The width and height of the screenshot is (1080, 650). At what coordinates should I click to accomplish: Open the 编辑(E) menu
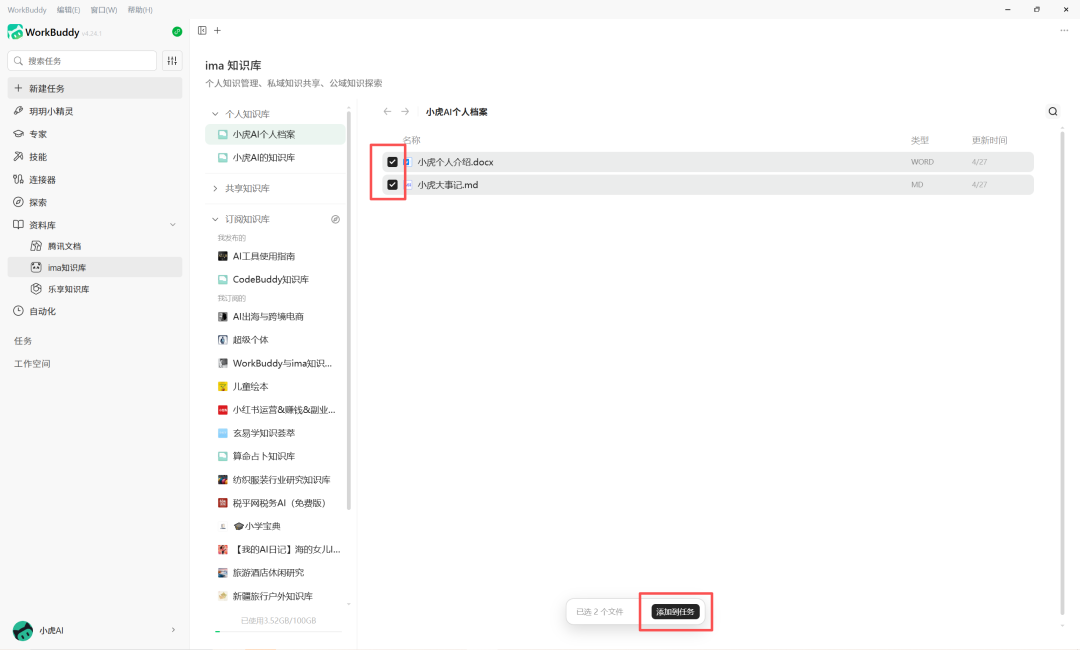(68, 10)
